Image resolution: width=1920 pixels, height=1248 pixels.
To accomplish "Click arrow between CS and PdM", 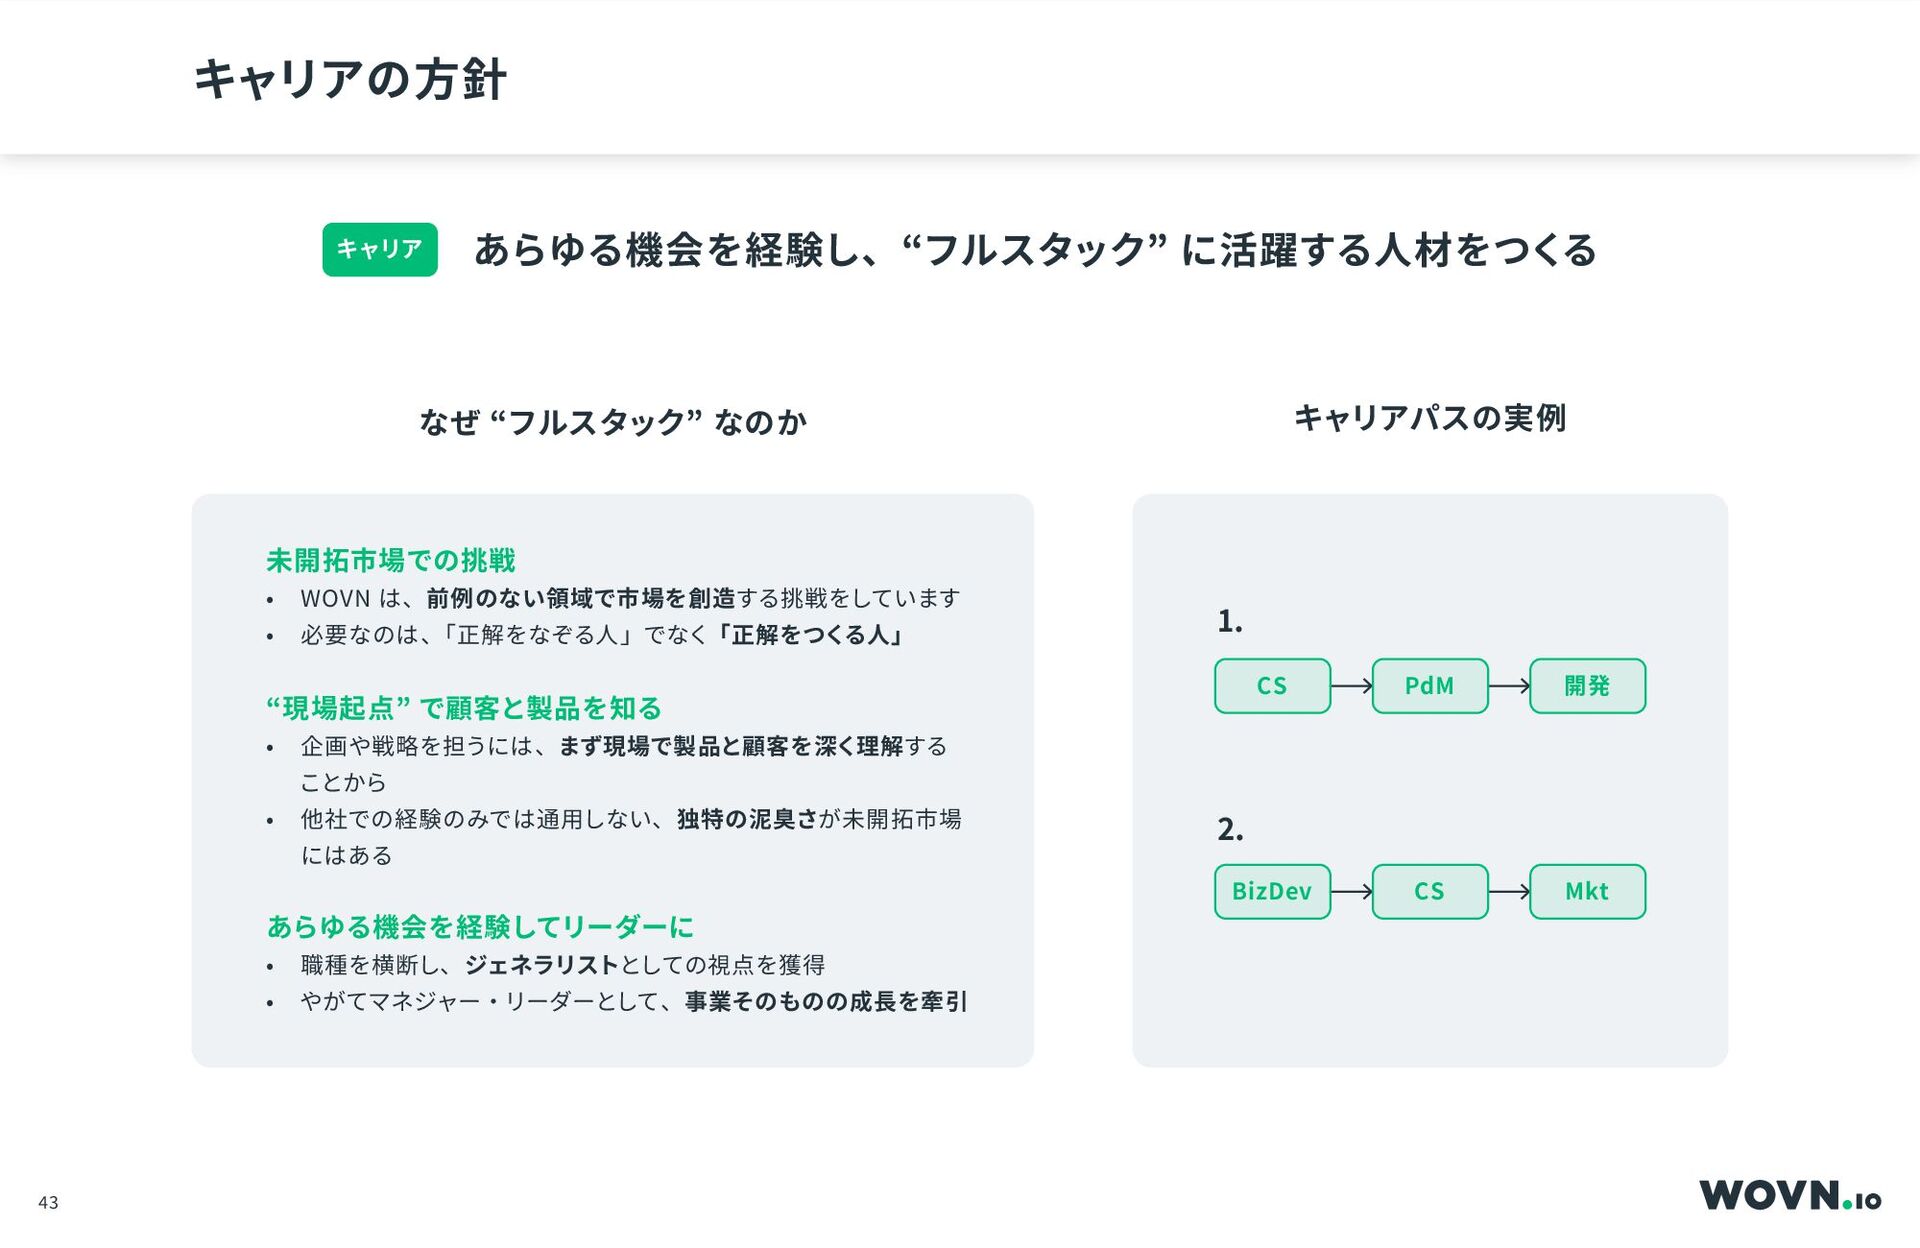I will click(1352, 686).
